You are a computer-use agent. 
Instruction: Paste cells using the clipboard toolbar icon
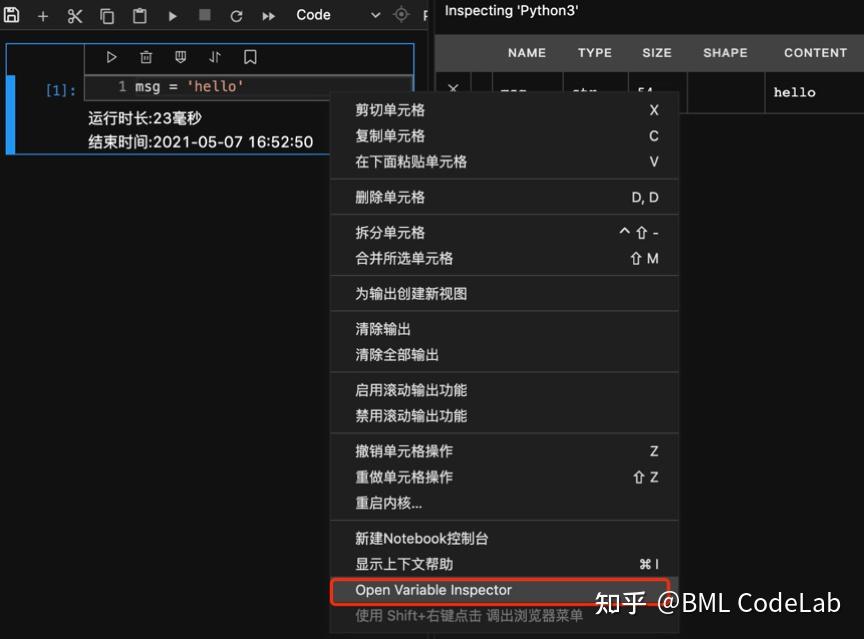pyautogui.click(x=140, y=15)
